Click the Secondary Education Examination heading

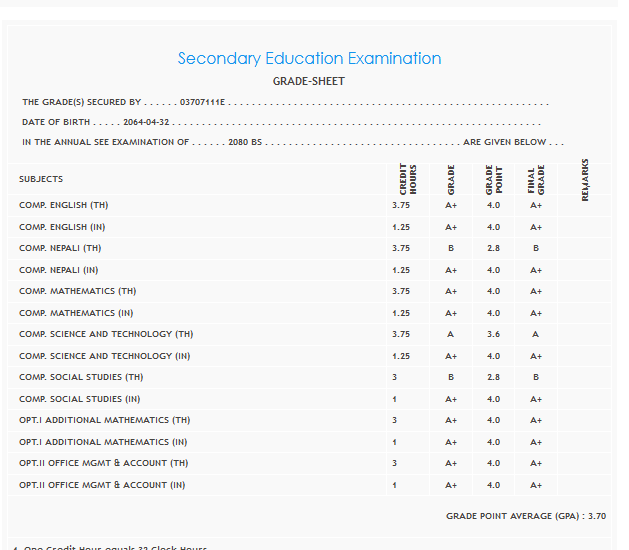[x=309, y=59]
